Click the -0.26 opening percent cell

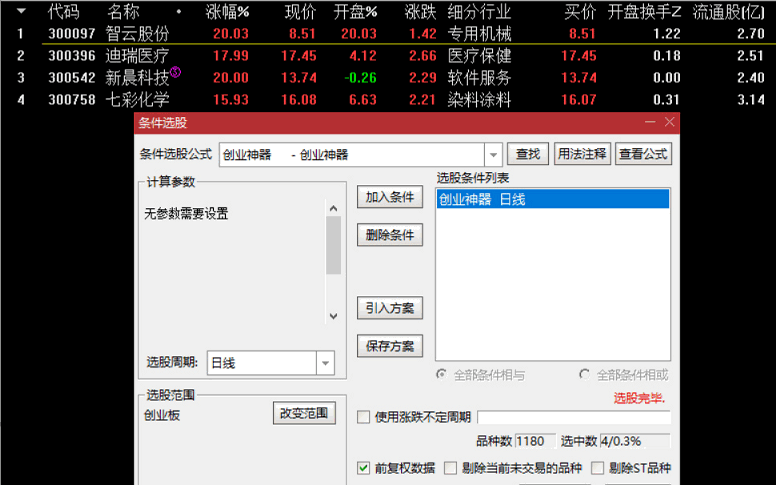(x=360, y=78)
